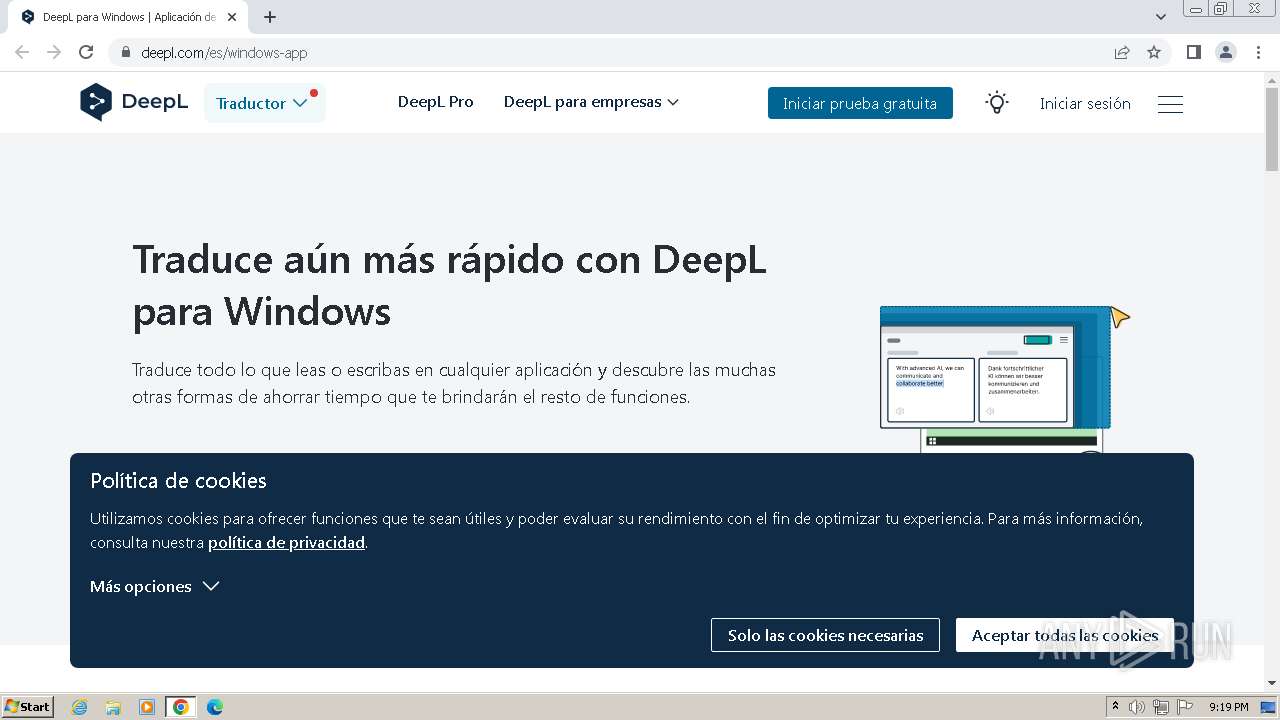This screenshot has height=720, width=1280.
Task: Reload the page with the refresh icon
Action: (x=86, y=52)
